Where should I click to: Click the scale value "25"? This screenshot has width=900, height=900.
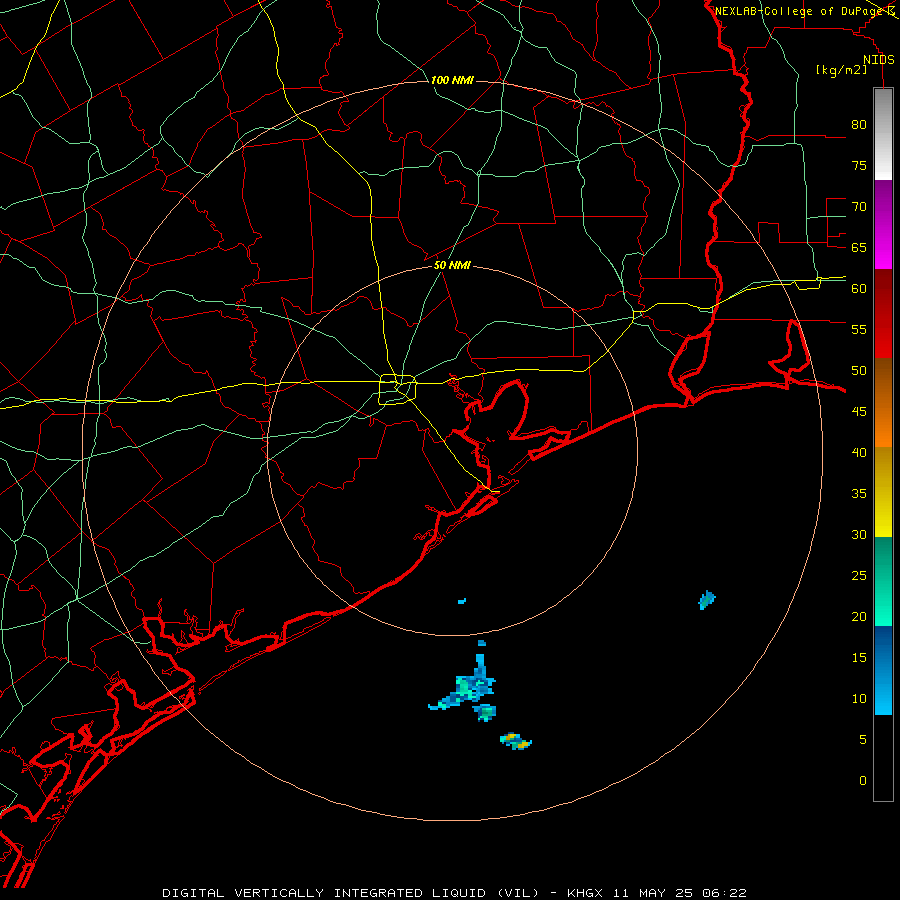click(x=859, y=575)
